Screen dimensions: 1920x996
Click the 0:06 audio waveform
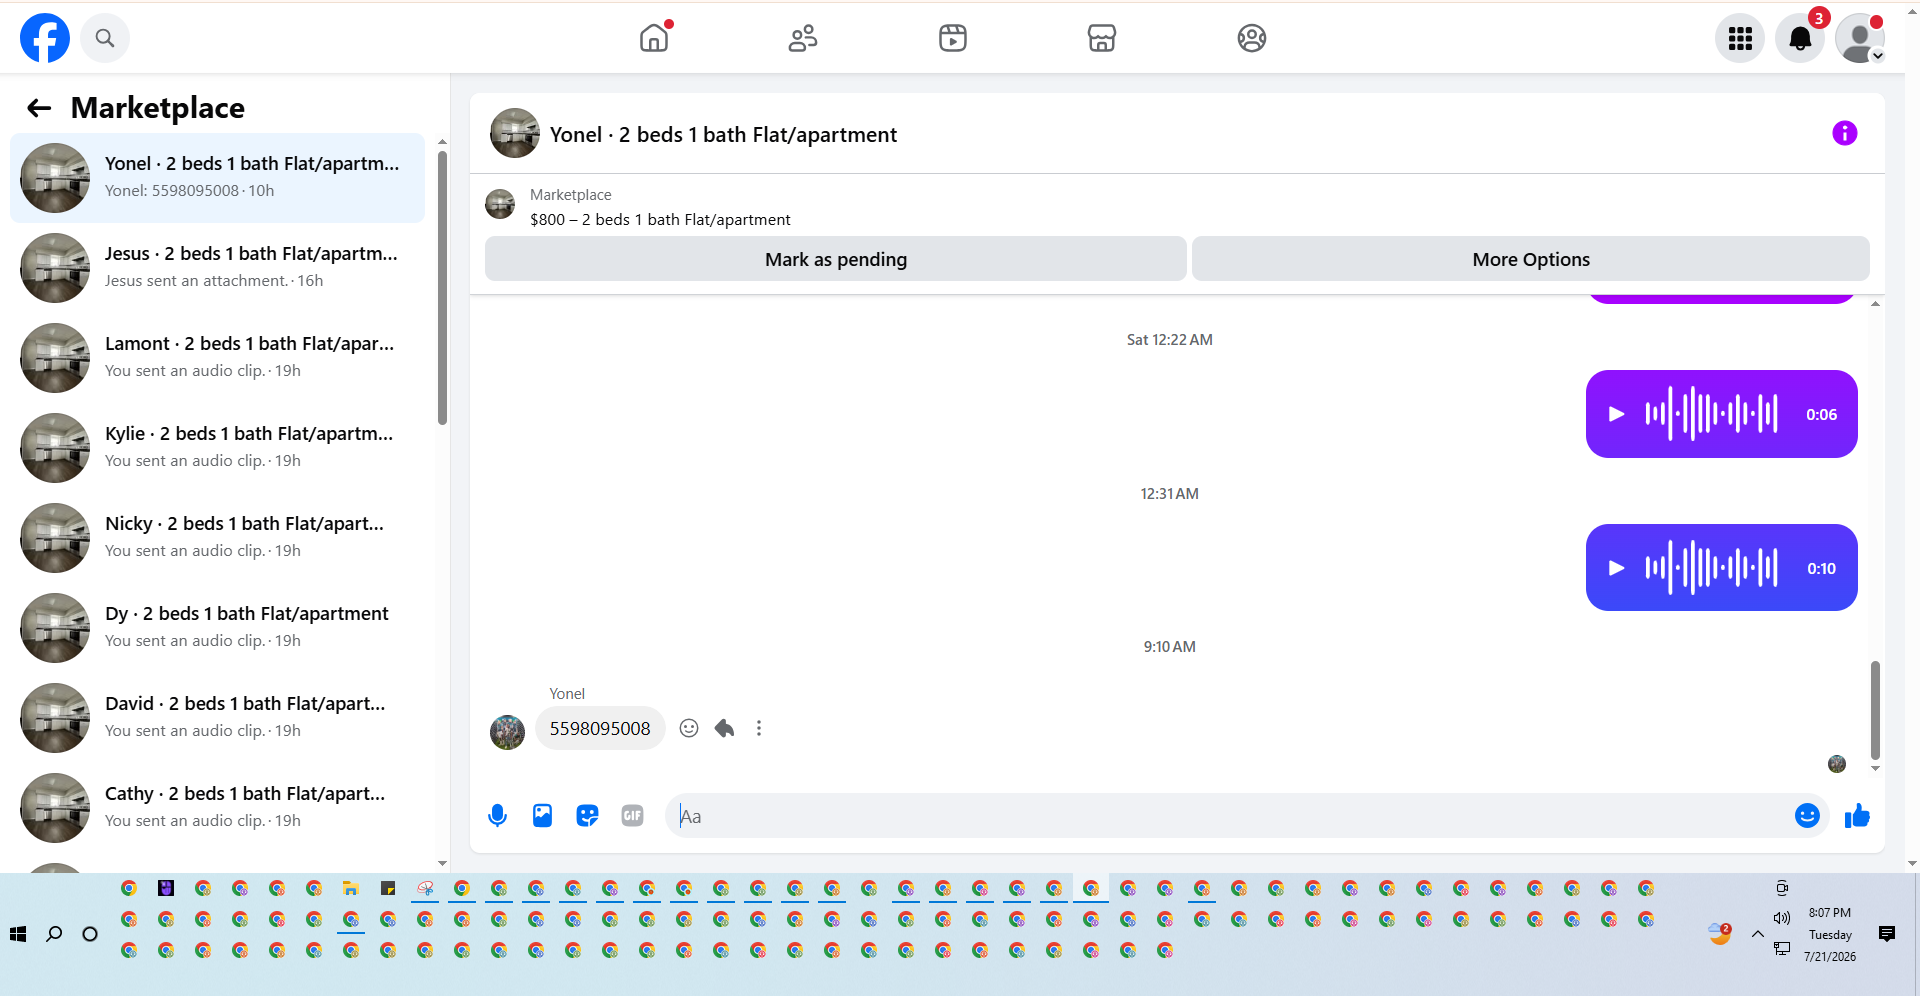click(x=1711, y=414)
